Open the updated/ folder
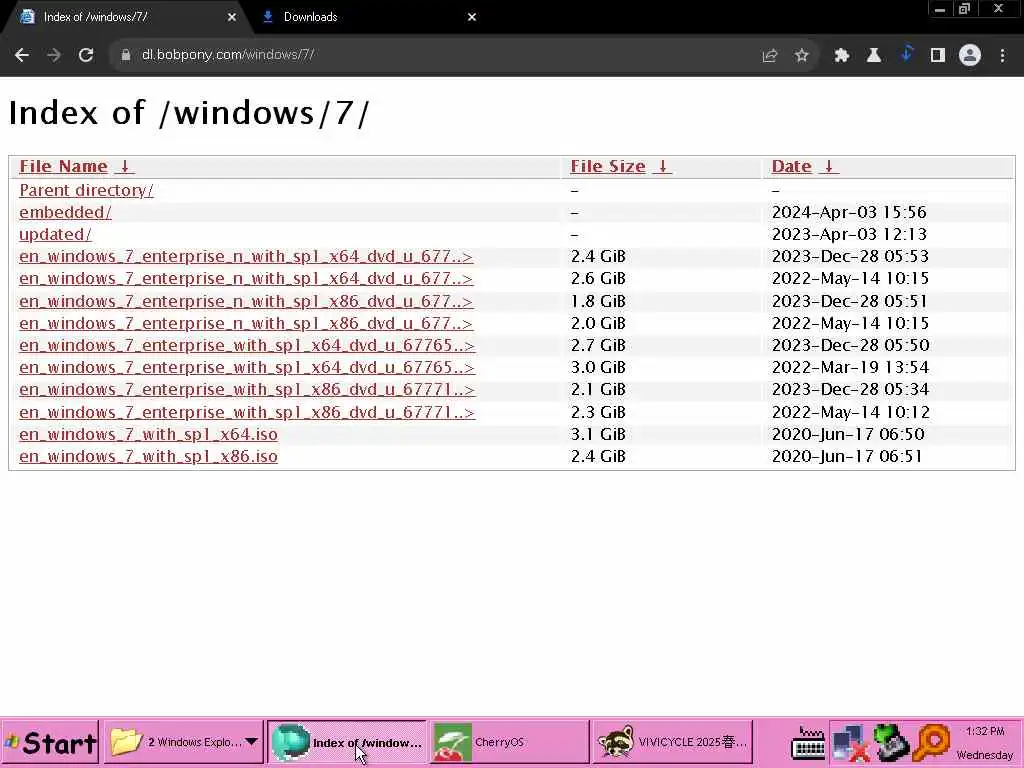 56,234
